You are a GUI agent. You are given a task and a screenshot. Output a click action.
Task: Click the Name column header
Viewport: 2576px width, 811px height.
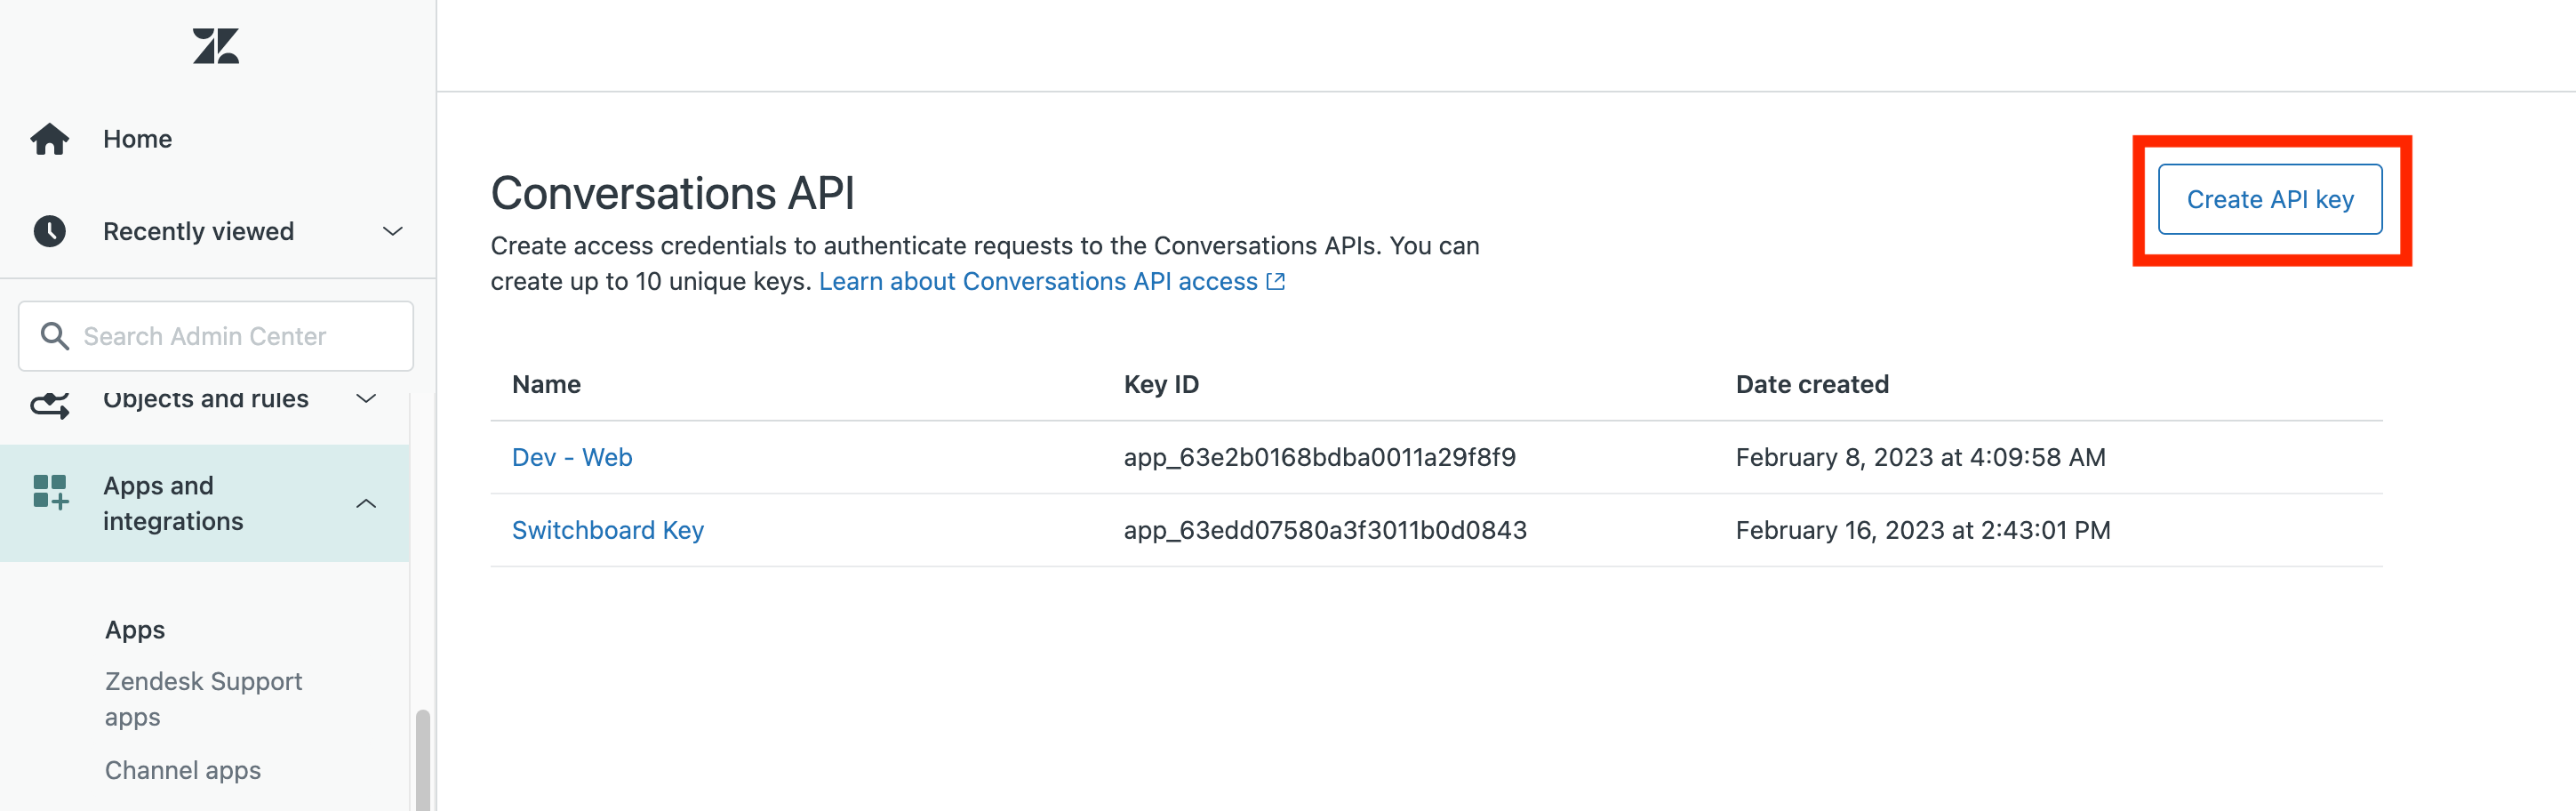click(546, 384)
